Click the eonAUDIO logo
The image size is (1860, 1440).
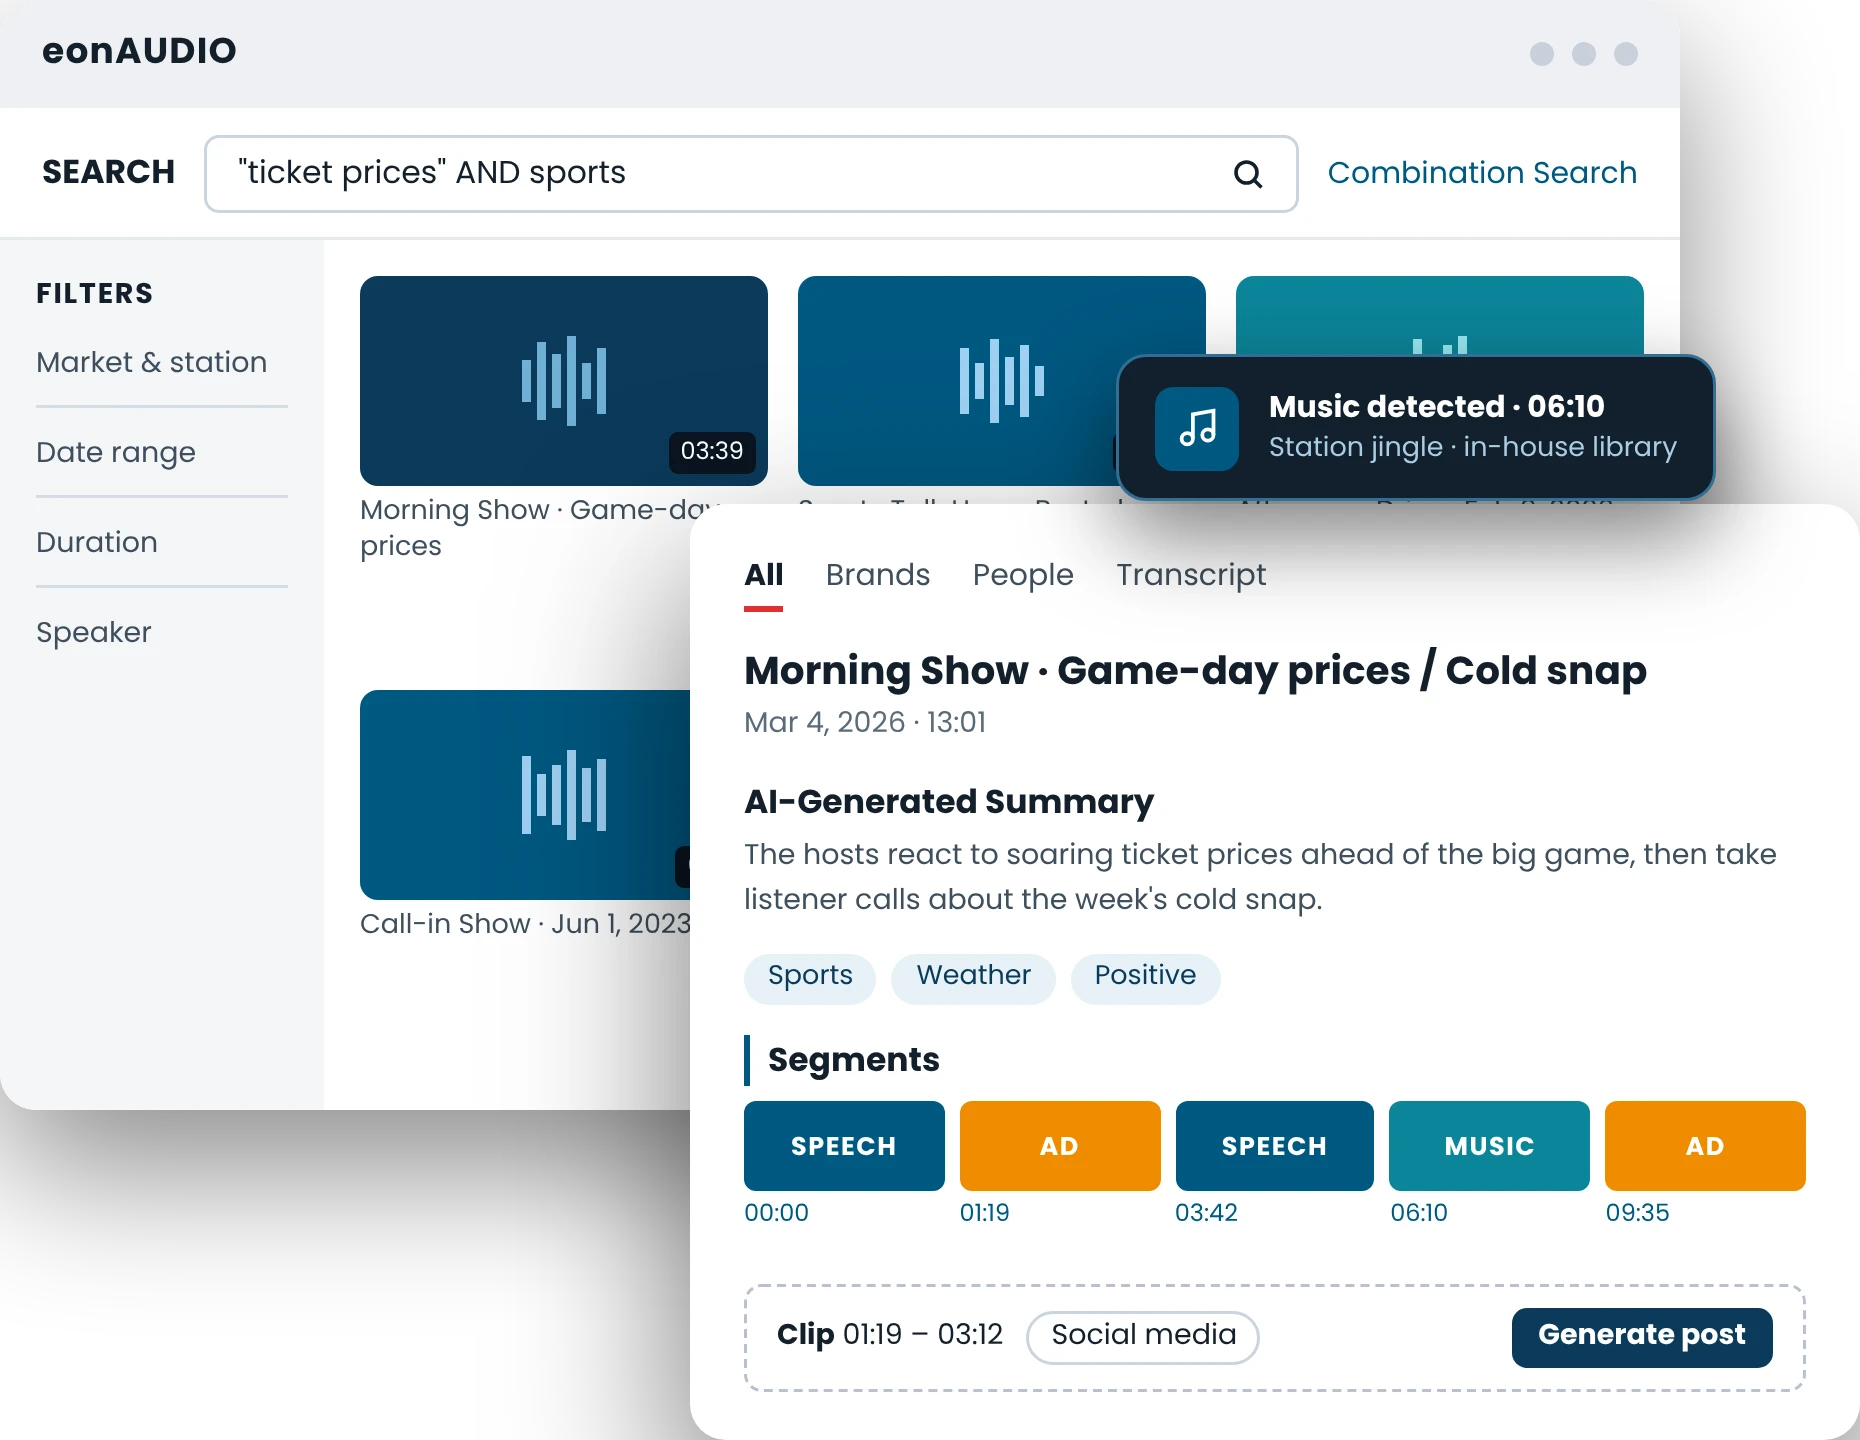139,51
